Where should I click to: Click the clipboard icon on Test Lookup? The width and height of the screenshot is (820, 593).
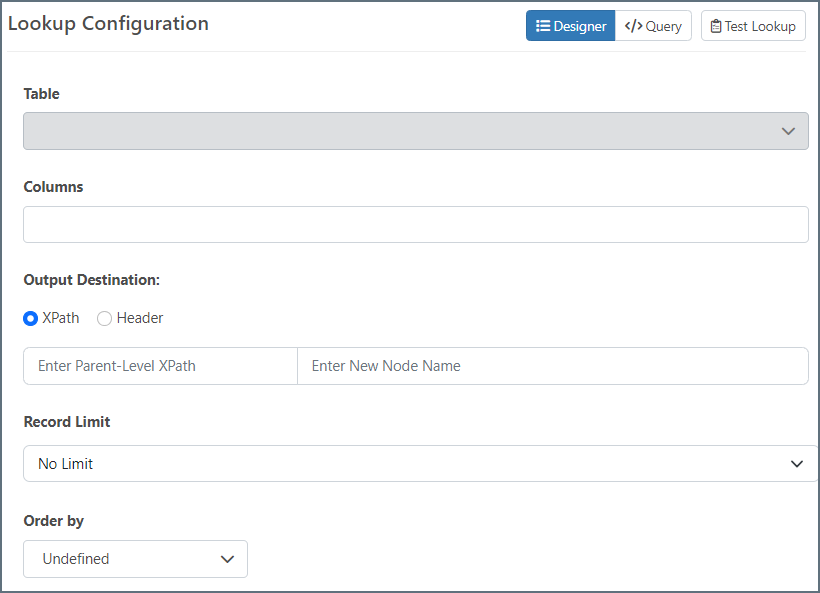click(716, 26)
